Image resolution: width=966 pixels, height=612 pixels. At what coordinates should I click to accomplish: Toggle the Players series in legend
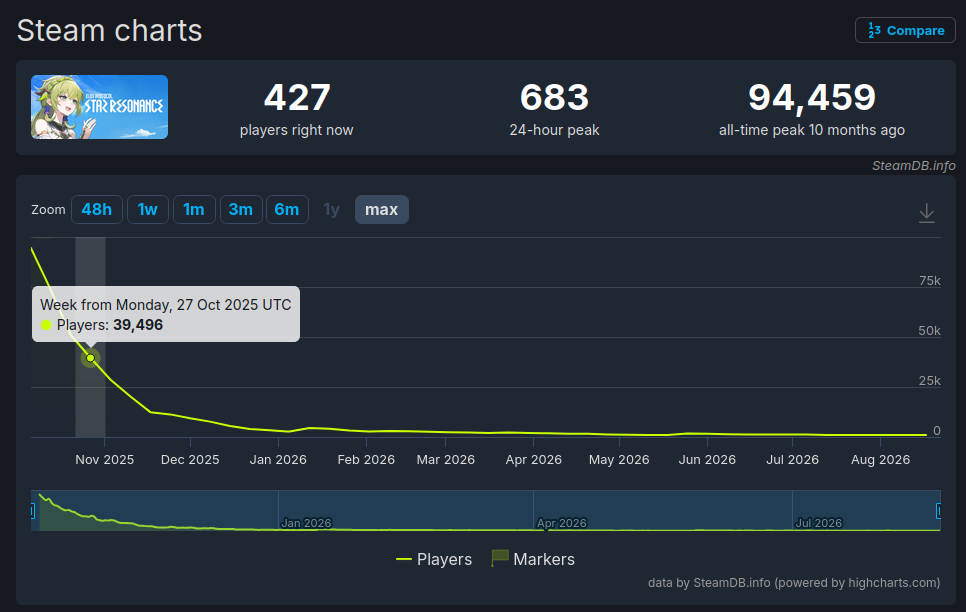click(434, 559)
